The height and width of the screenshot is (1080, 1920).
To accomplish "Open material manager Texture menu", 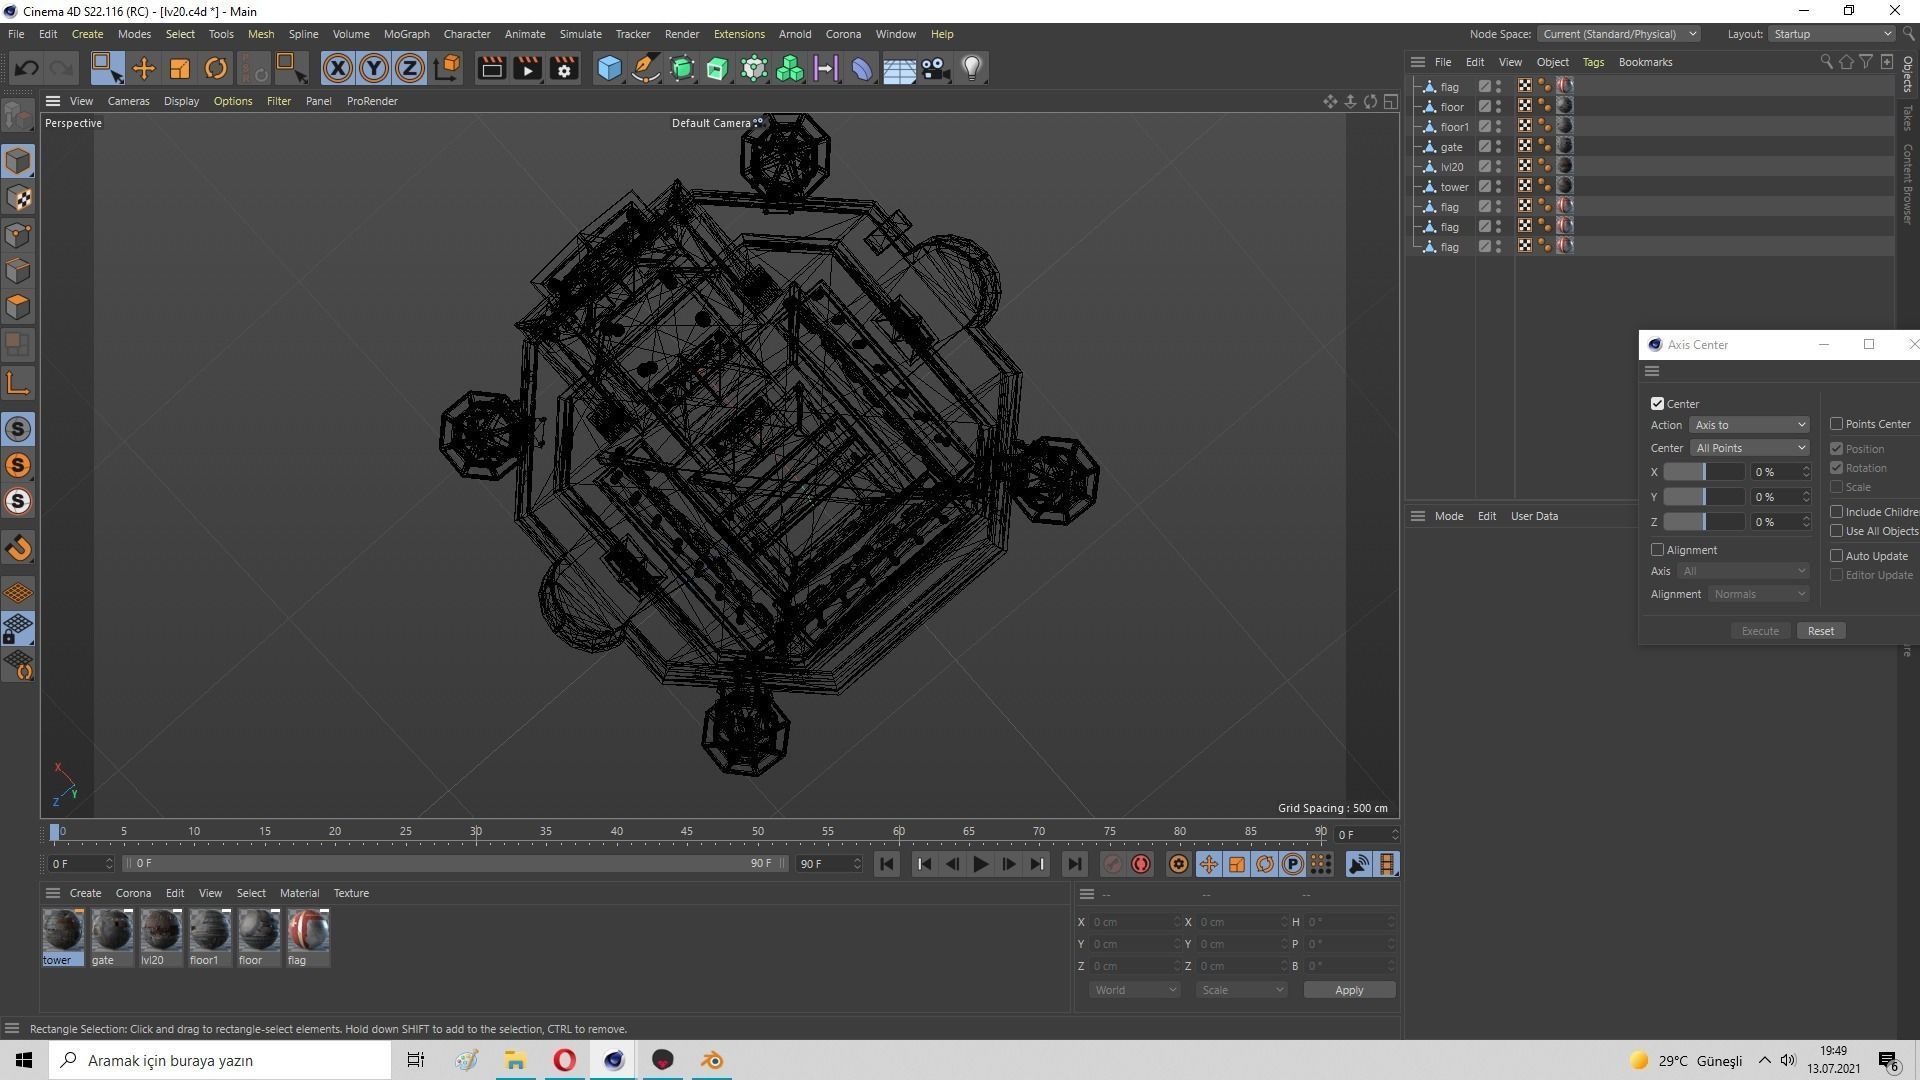I will pyautogui.click(x=351, y=893).
